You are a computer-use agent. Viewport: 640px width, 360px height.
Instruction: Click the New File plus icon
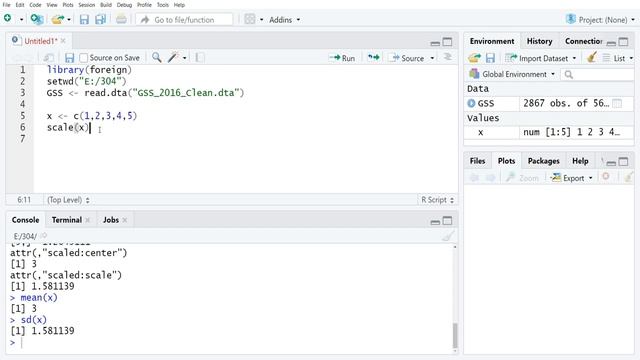click(x=7, y=18)
